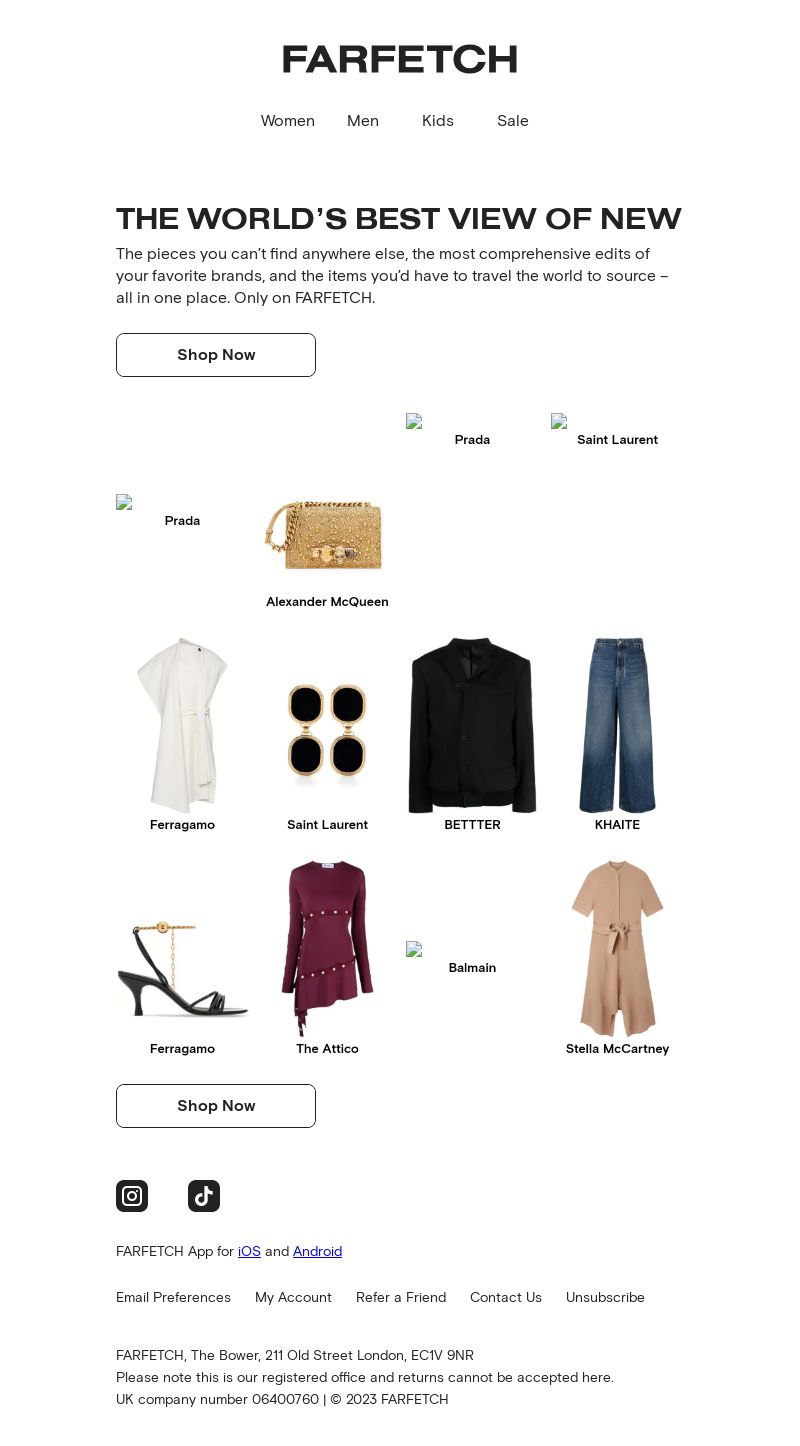Screen dimensions: 800x1446
Task: View the beige Stella McCartney dress
Action: pos(617,948)
